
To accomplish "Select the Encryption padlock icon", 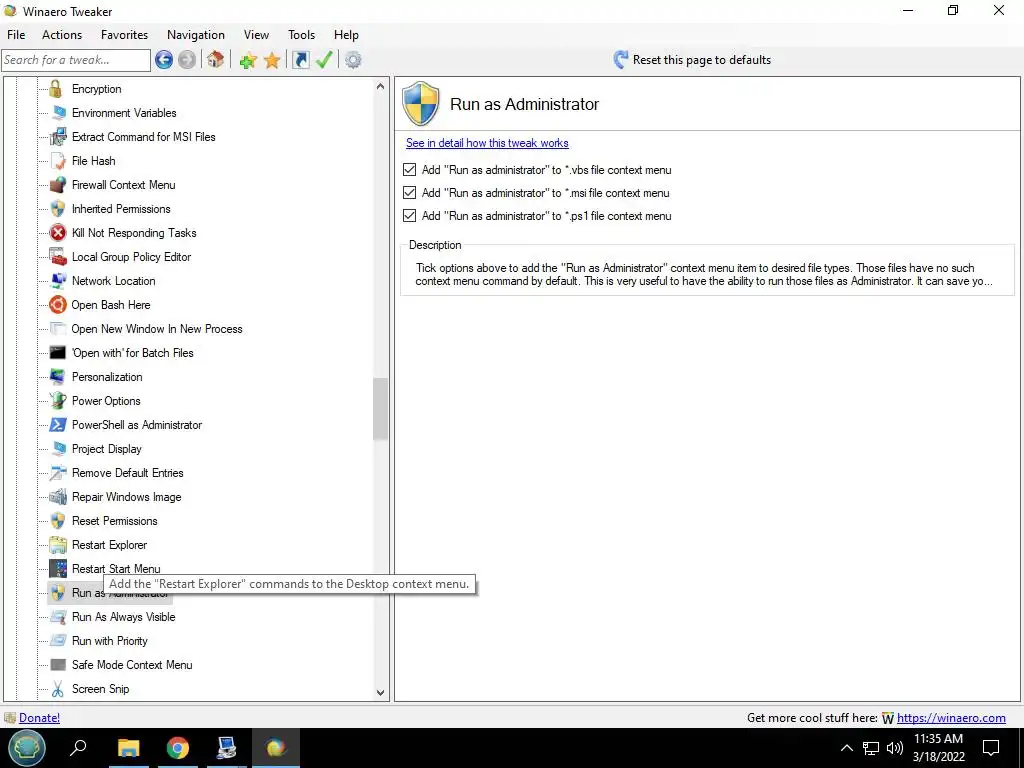I will (x=57, y=89).
